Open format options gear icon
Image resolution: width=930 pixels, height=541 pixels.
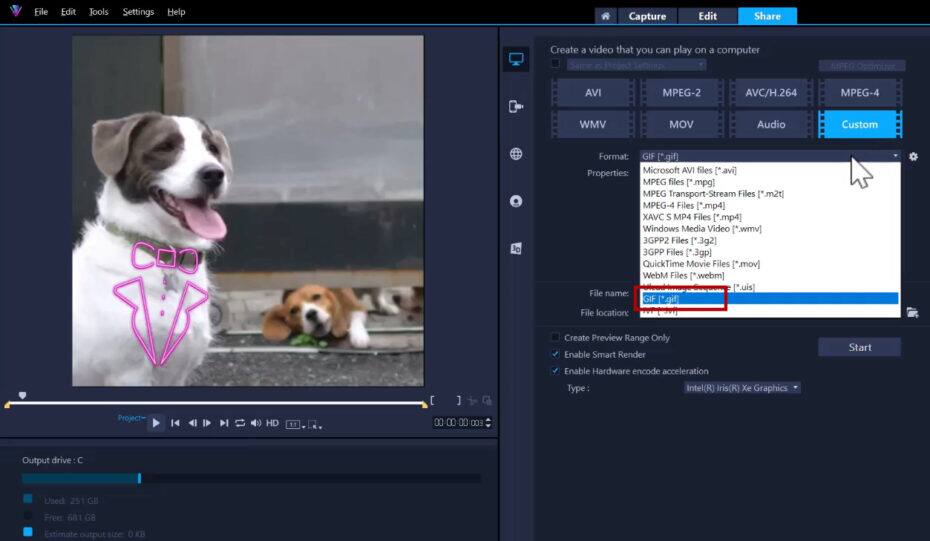pos(913,157)
